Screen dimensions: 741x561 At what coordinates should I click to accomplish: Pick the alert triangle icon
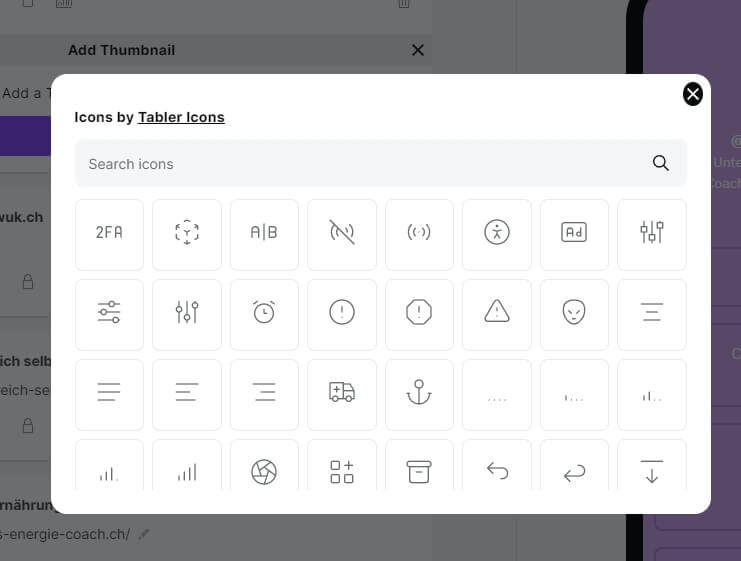pyautogui.click(x=497, y=315)
